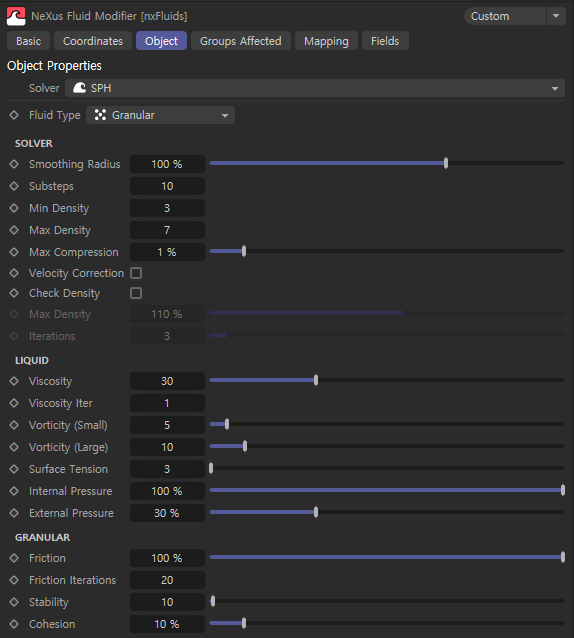The width and height of the screenshot is (574, 638).
Task: Click the SPH solver wave icon
Action: pos(79,88)
